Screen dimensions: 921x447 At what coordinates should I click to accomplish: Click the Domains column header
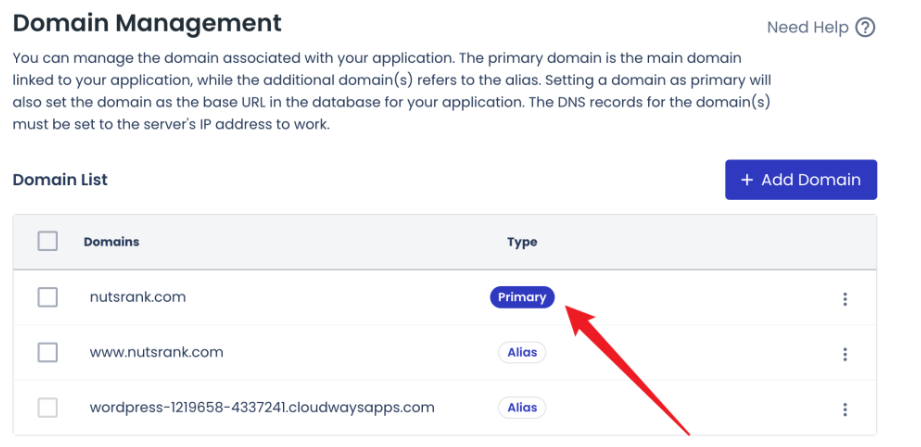pyautogui.click(x=111, y=242)
